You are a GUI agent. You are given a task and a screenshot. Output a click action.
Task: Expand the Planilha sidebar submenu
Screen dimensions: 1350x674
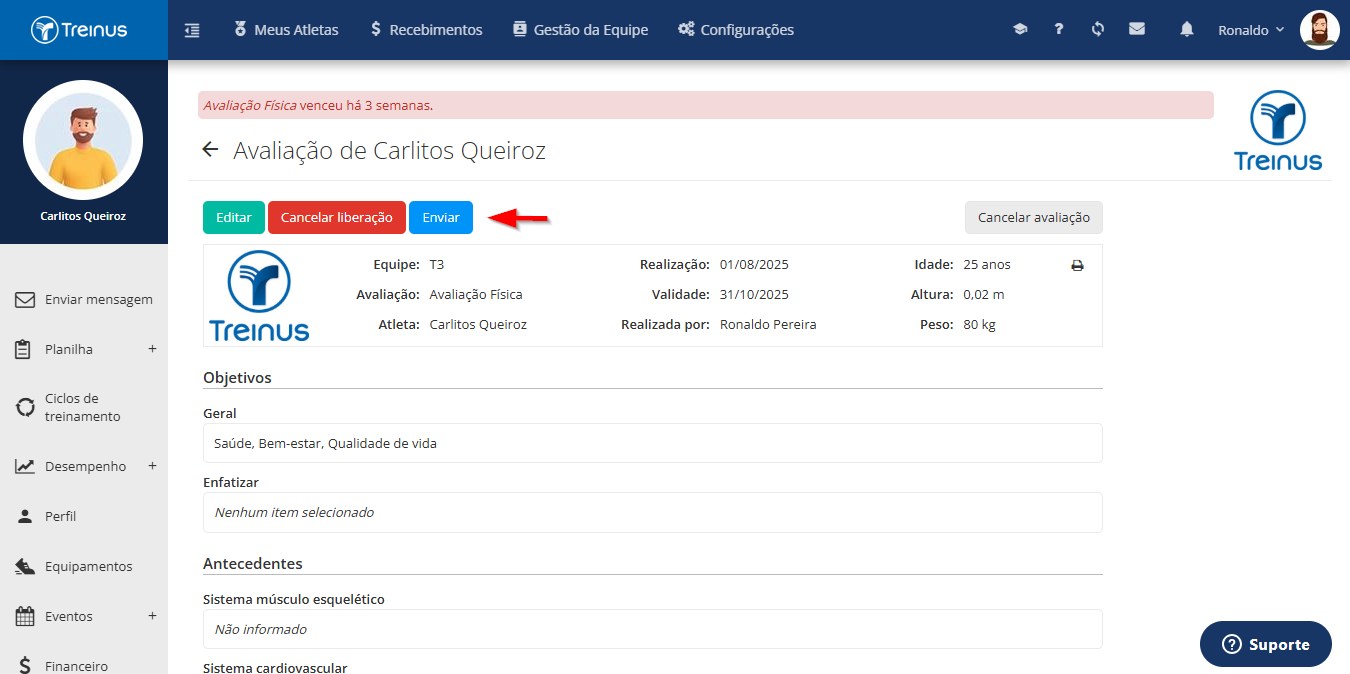[153, 349]
